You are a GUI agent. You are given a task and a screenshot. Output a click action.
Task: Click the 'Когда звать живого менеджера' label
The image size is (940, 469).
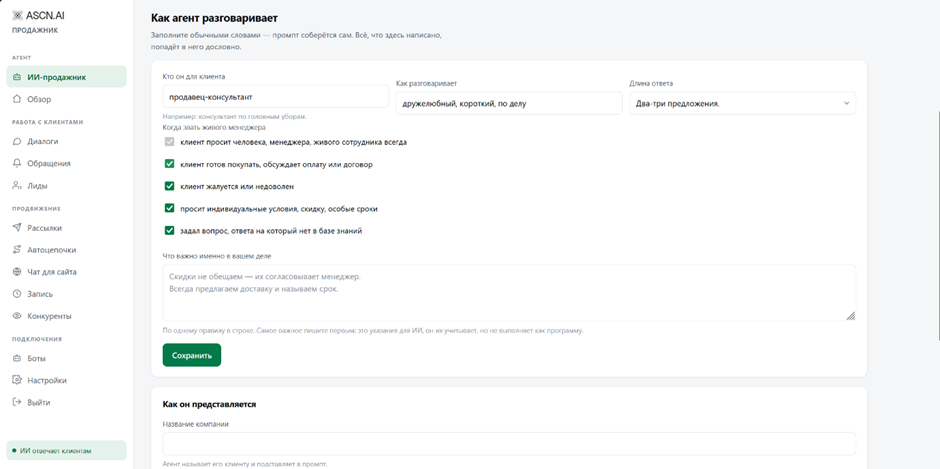coord(214,127)
